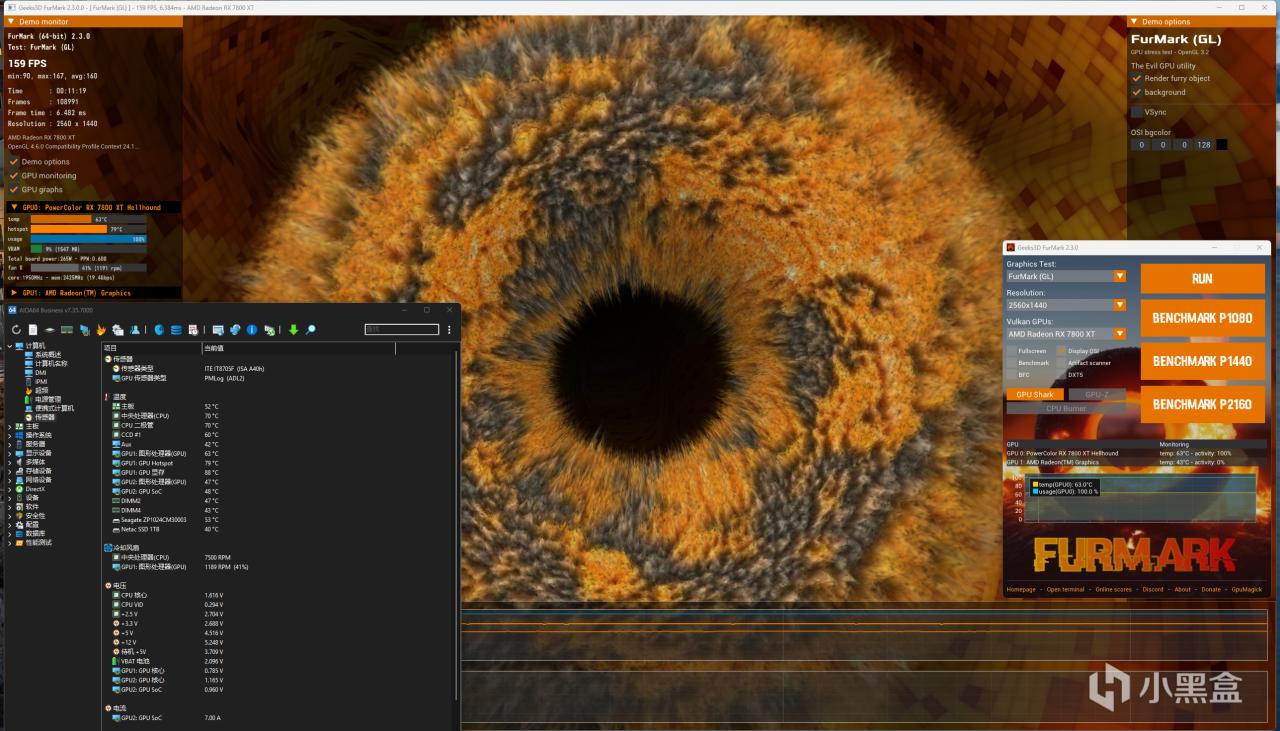
Task: Click the 电源管理 battery icon in AIDA64 tree
Action: [29, 399]
